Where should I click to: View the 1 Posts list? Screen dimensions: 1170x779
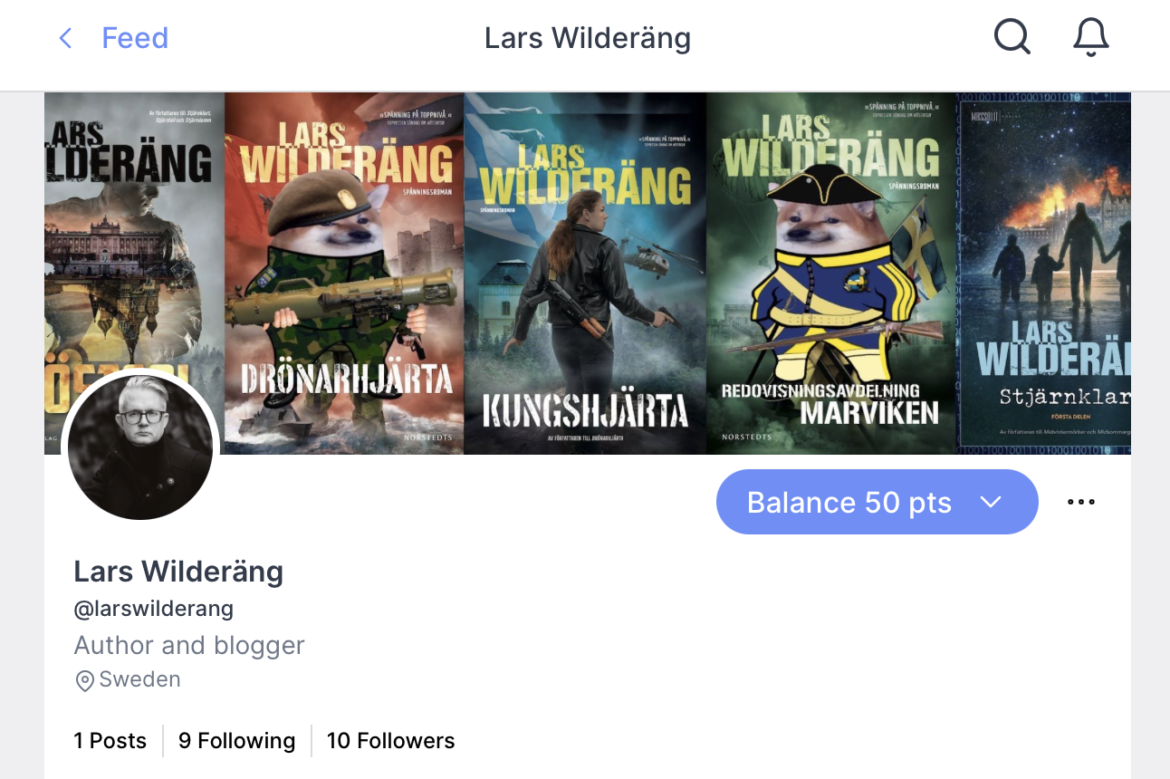(x=110, y=740)
